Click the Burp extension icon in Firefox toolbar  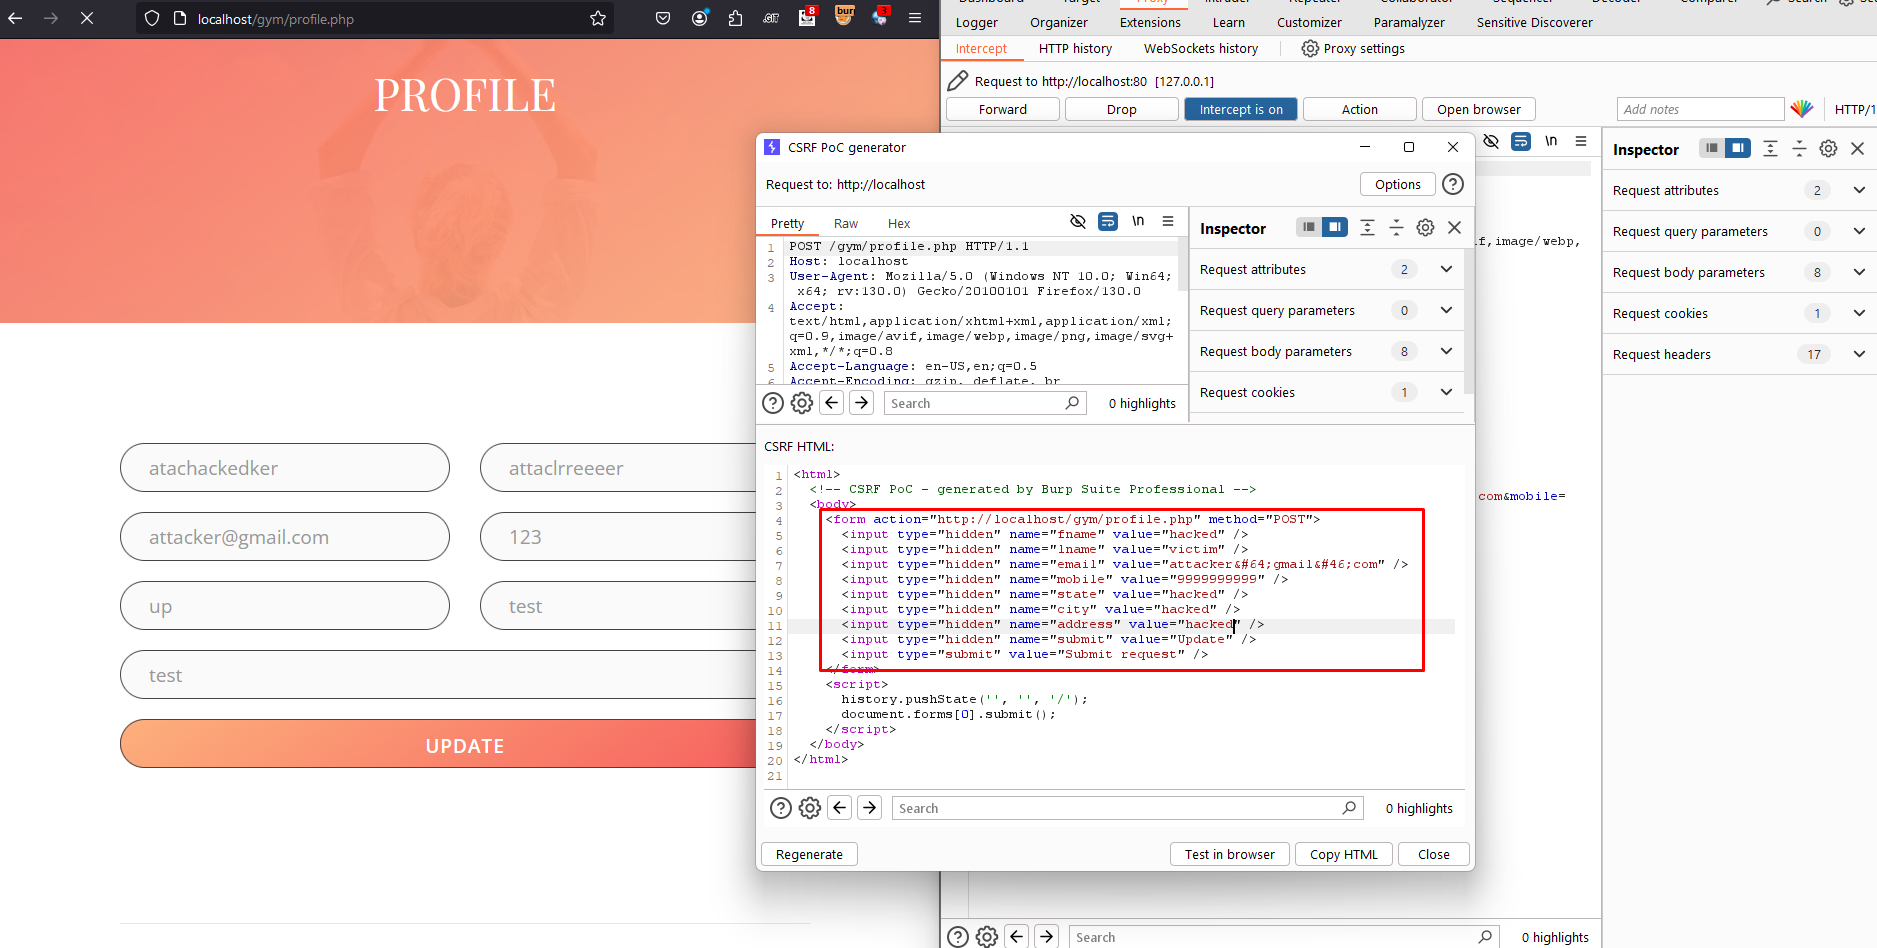click(x=845, y=16)
